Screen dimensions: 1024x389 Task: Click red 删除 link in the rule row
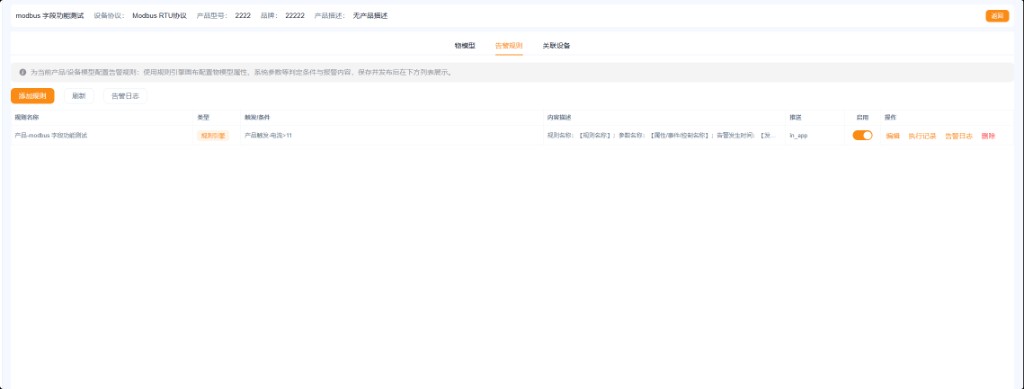pyautogui.click(x=988, y=136)
